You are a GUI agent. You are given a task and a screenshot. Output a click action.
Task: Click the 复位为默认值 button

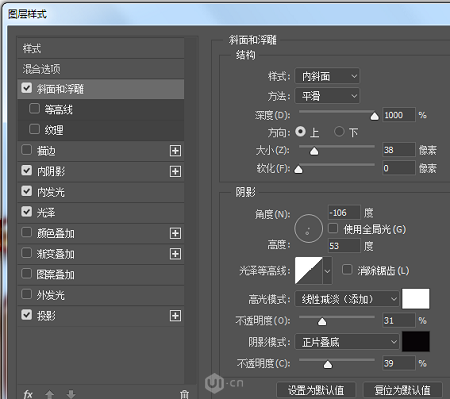tap(402, 390)
